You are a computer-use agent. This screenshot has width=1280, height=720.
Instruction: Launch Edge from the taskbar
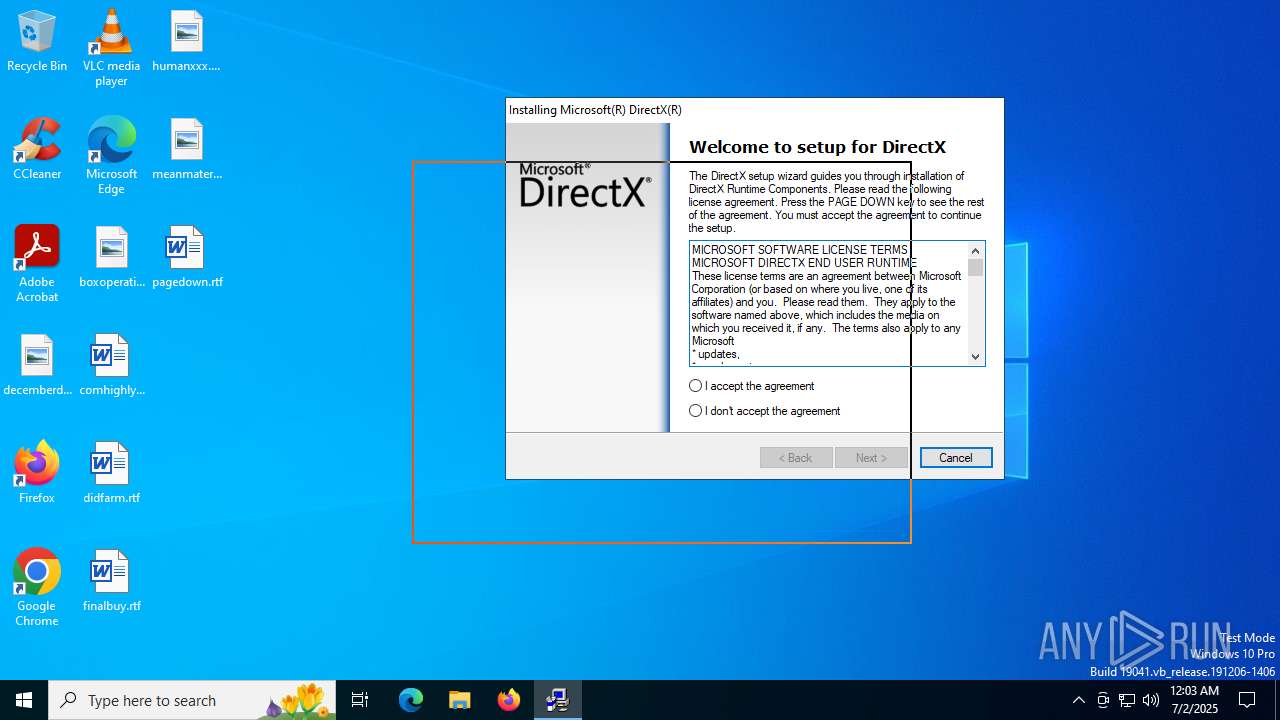[x=411, y=700]
